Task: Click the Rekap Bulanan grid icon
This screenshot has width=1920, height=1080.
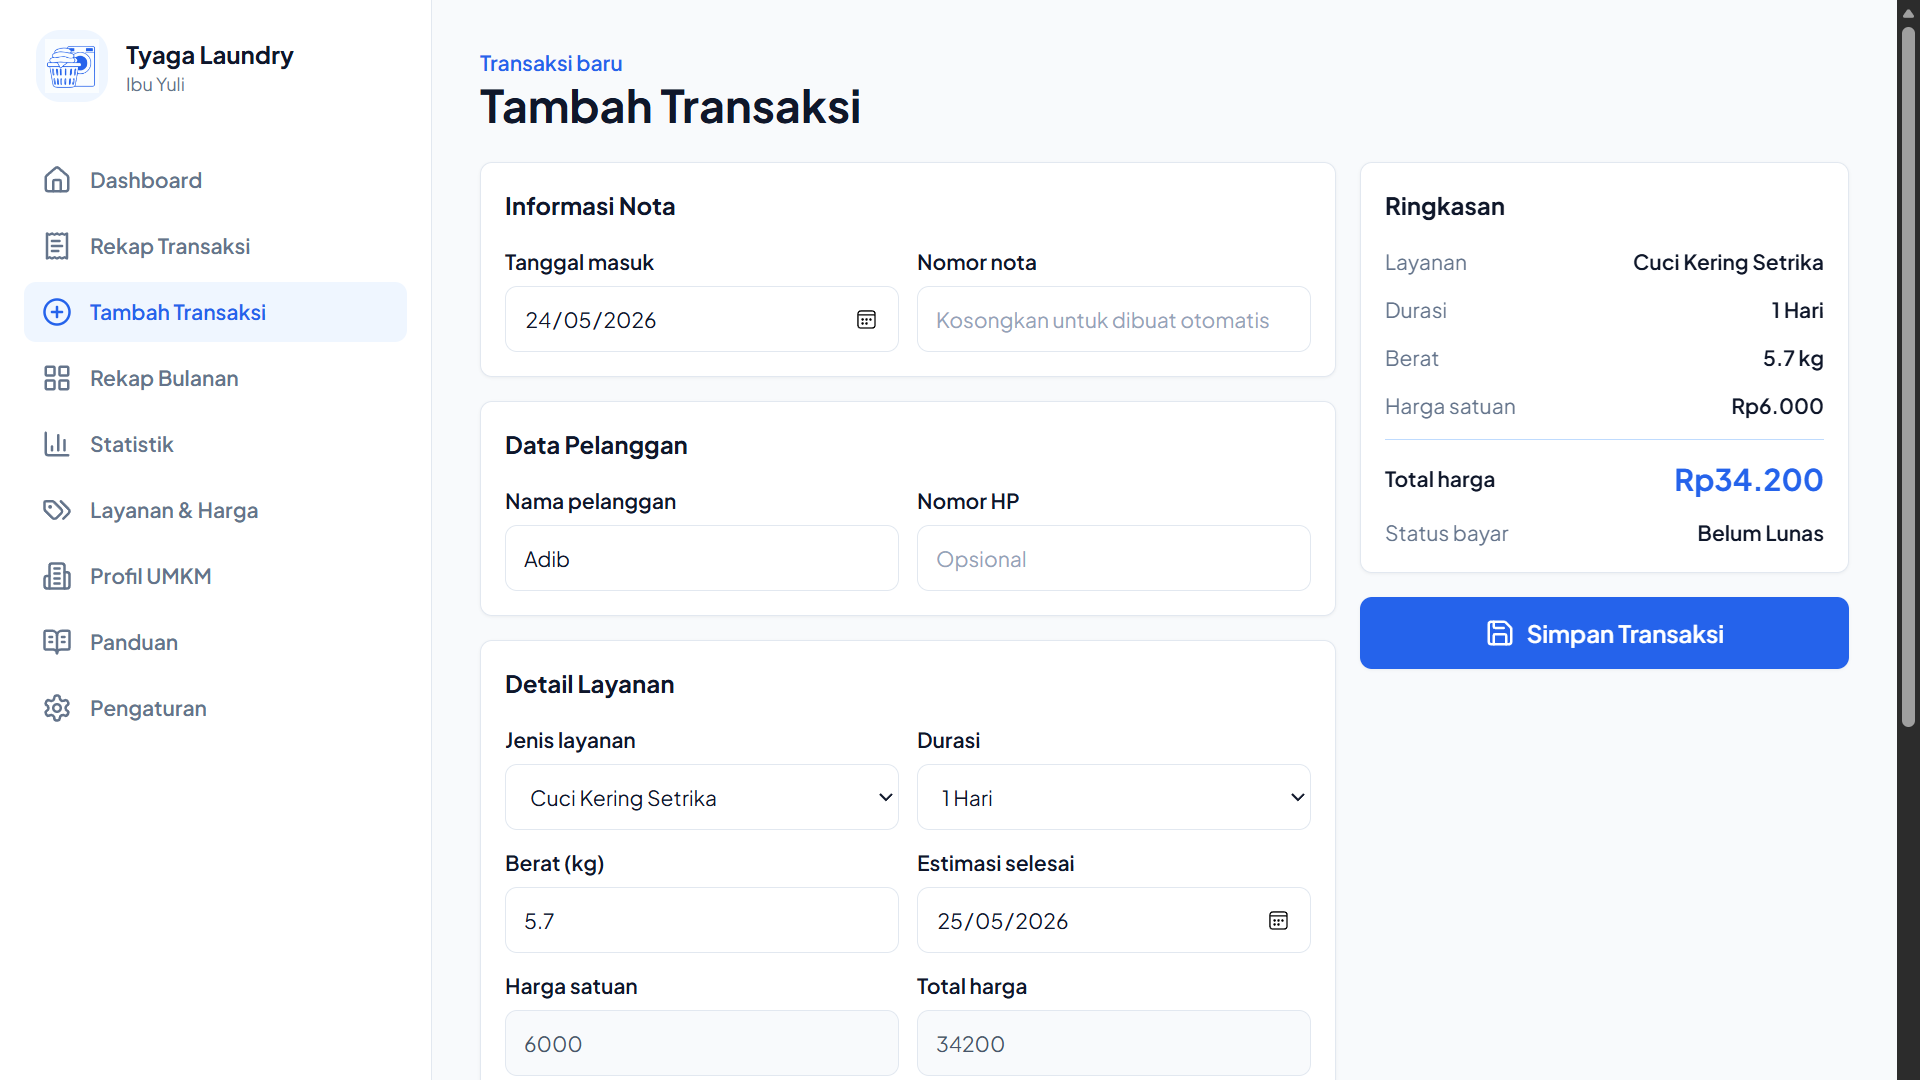Action: click(57, 378)
